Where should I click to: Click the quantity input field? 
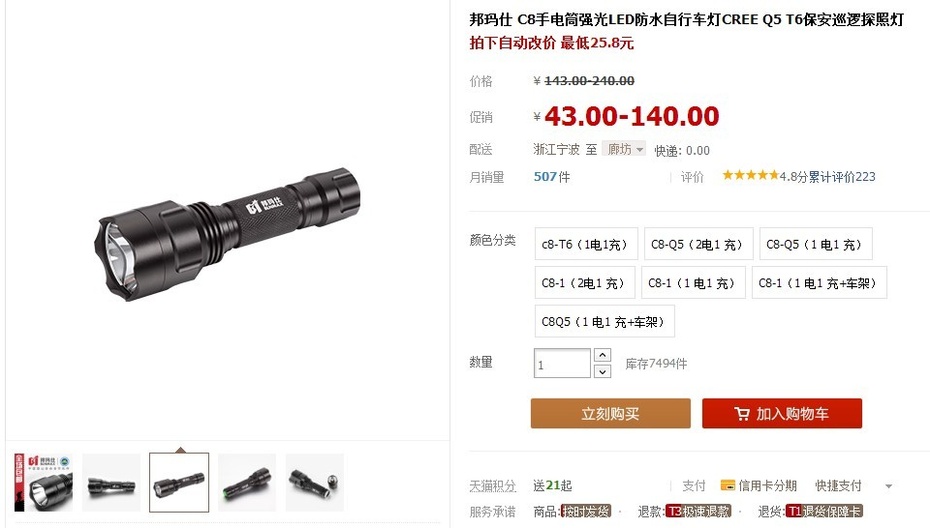[x=562, y=364]
